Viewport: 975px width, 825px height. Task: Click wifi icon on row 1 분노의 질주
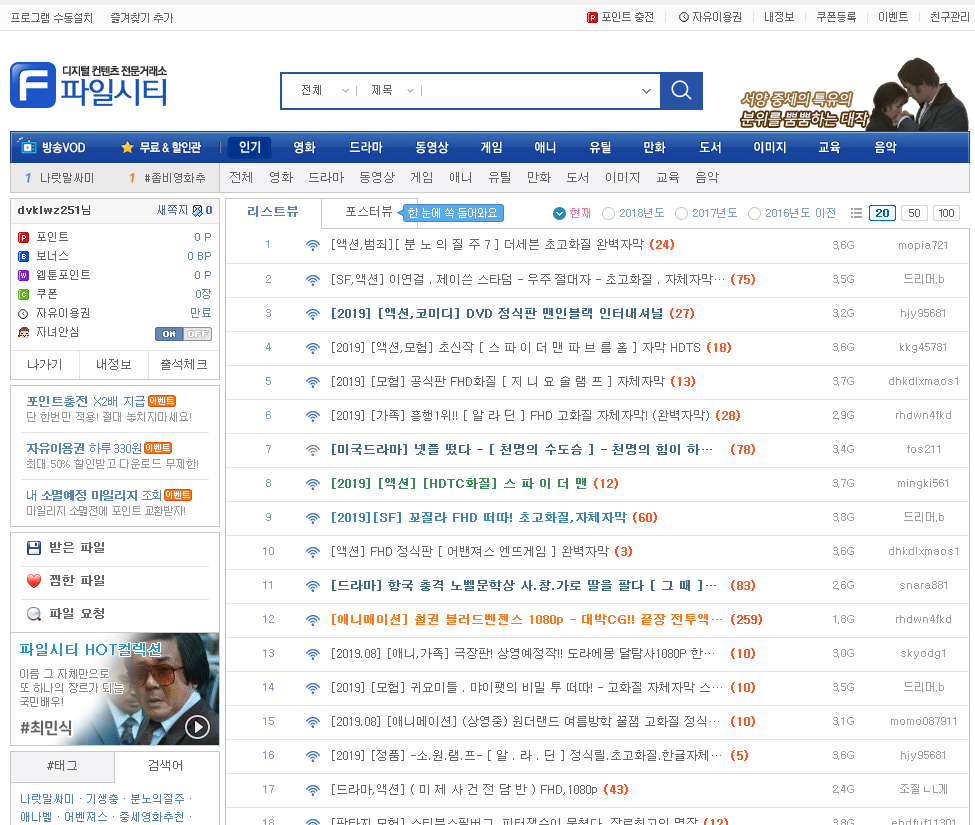313,245
